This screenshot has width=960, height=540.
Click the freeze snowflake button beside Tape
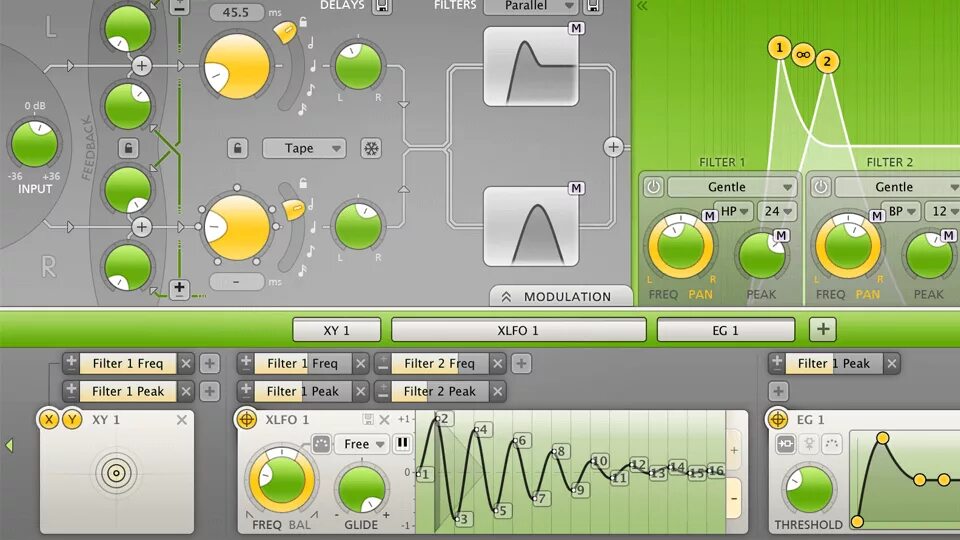(370, 148)
